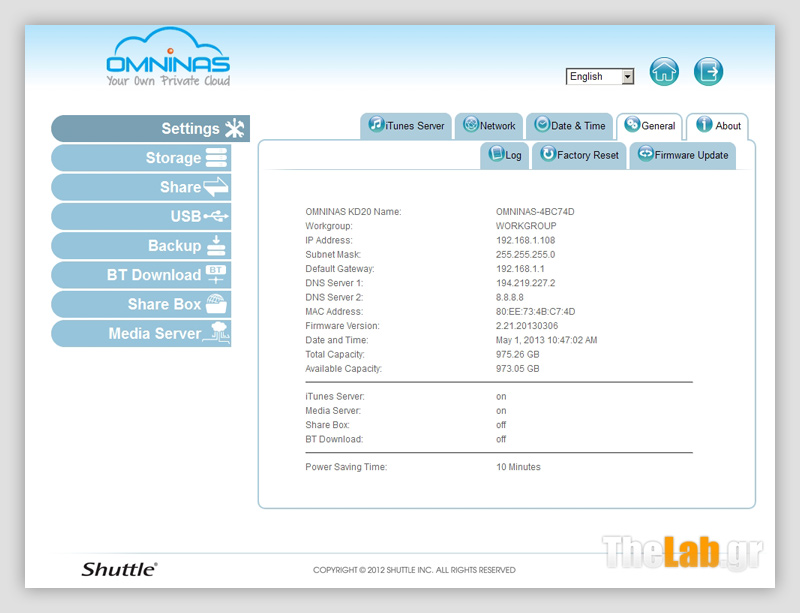Viewport: 800px width, 613px height.
Task: Click the Logout door icon
Action: (708, 72)
